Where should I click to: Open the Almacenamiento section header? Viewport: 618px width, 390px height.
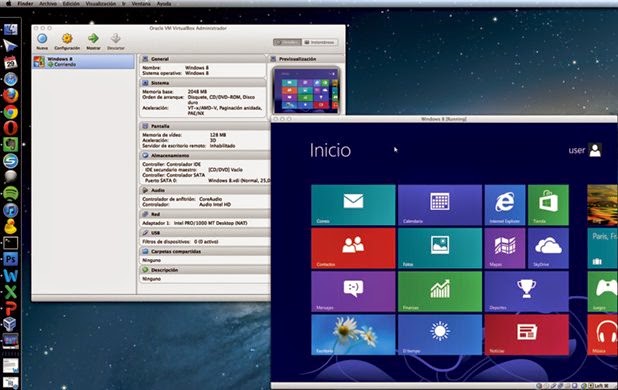click(205, 156)
